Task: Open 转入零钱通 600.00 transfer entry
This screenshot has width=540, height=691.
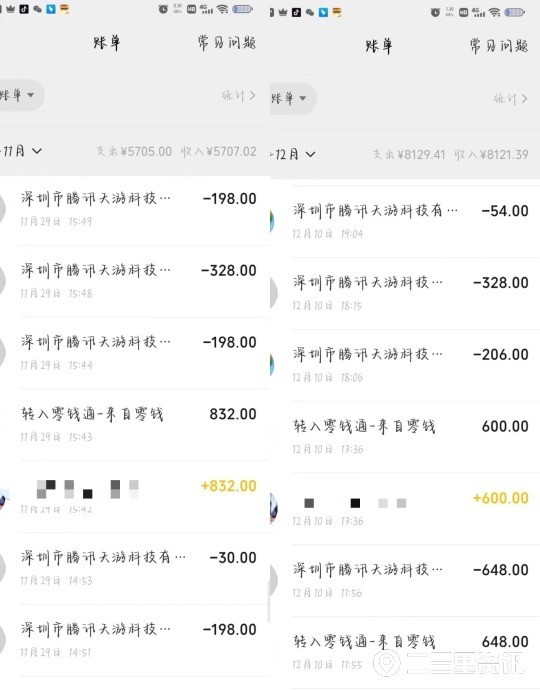Action: (405, 437)
